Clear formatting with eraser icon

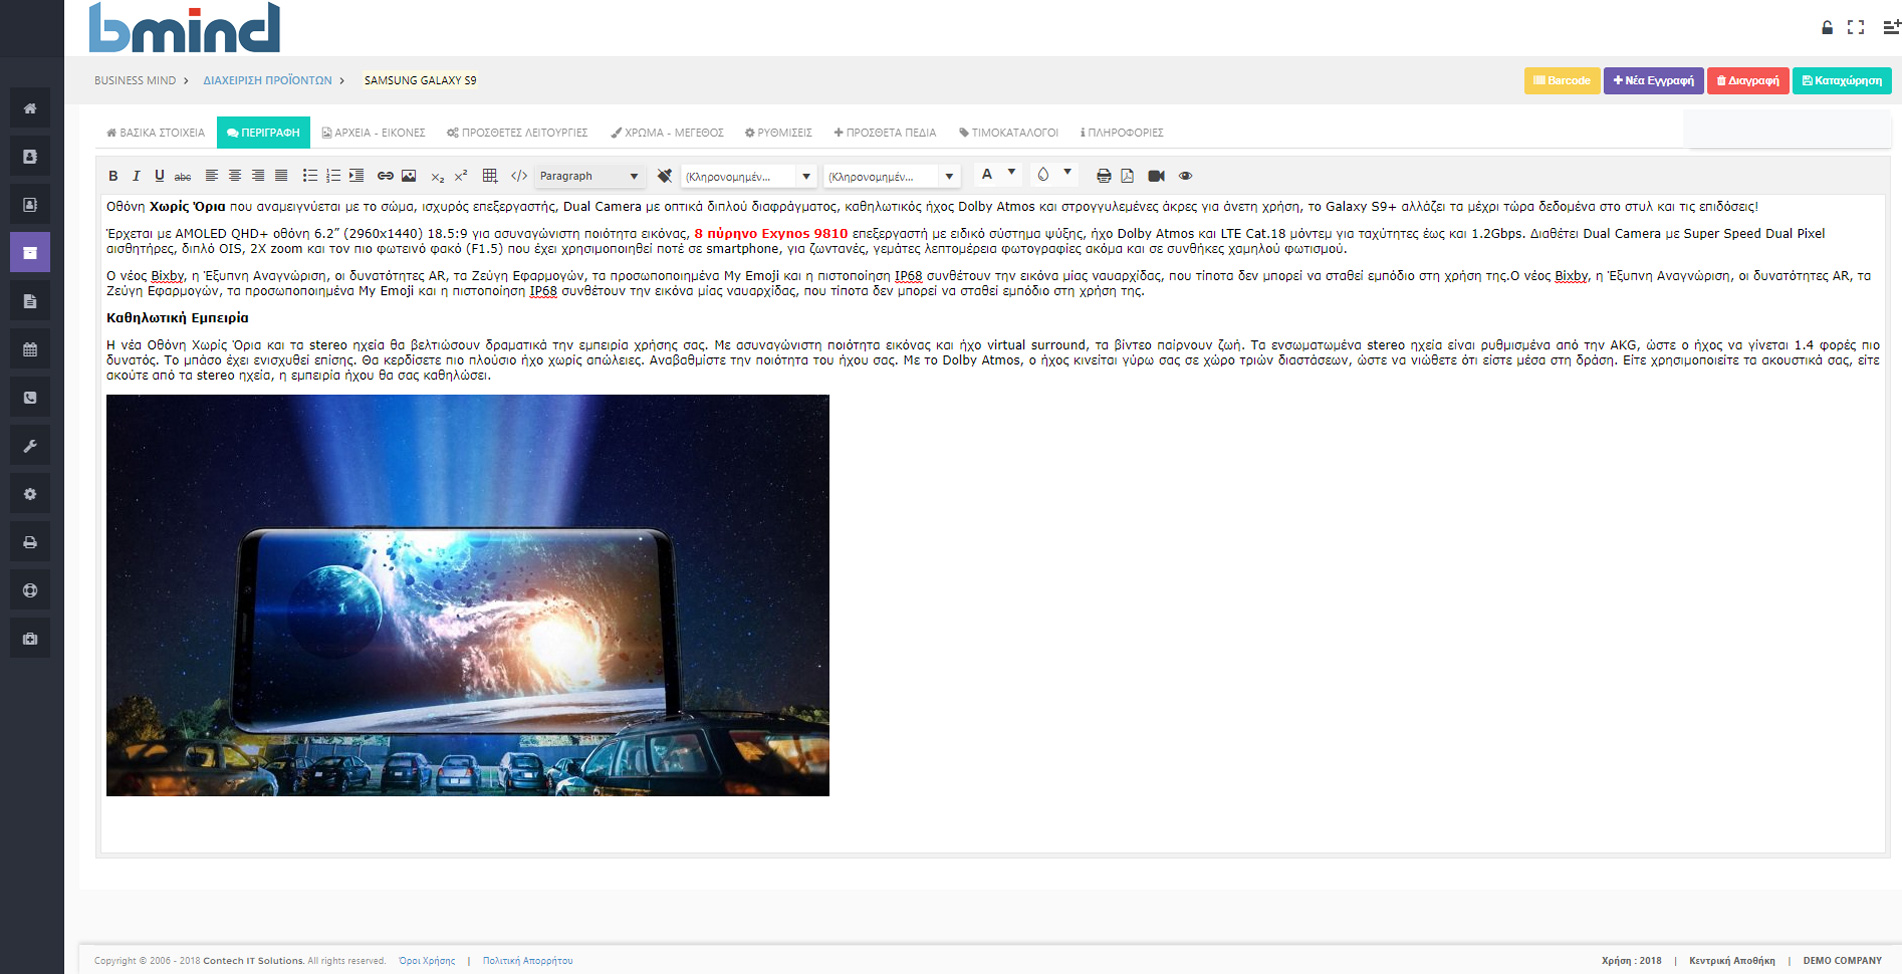(664, 176)
